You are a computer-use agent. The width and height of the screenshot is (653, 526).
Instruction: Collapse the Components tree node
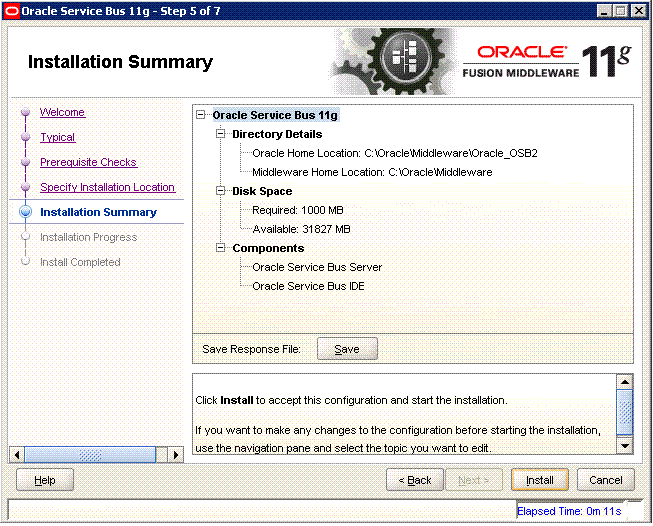(x=220, y=248)
